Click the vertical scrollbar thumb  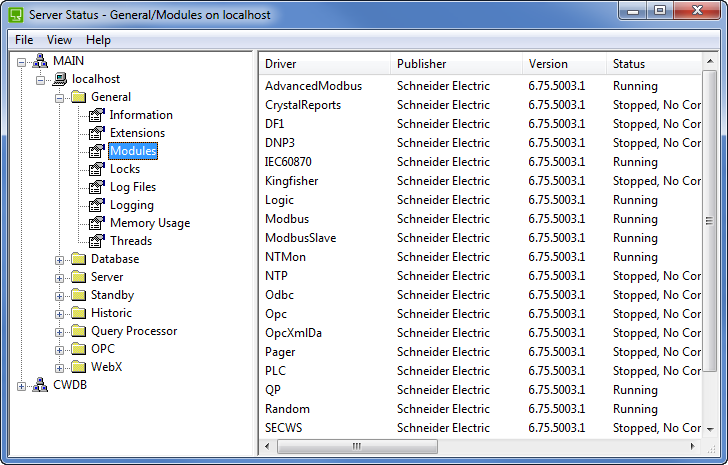(x=710, y=221)
